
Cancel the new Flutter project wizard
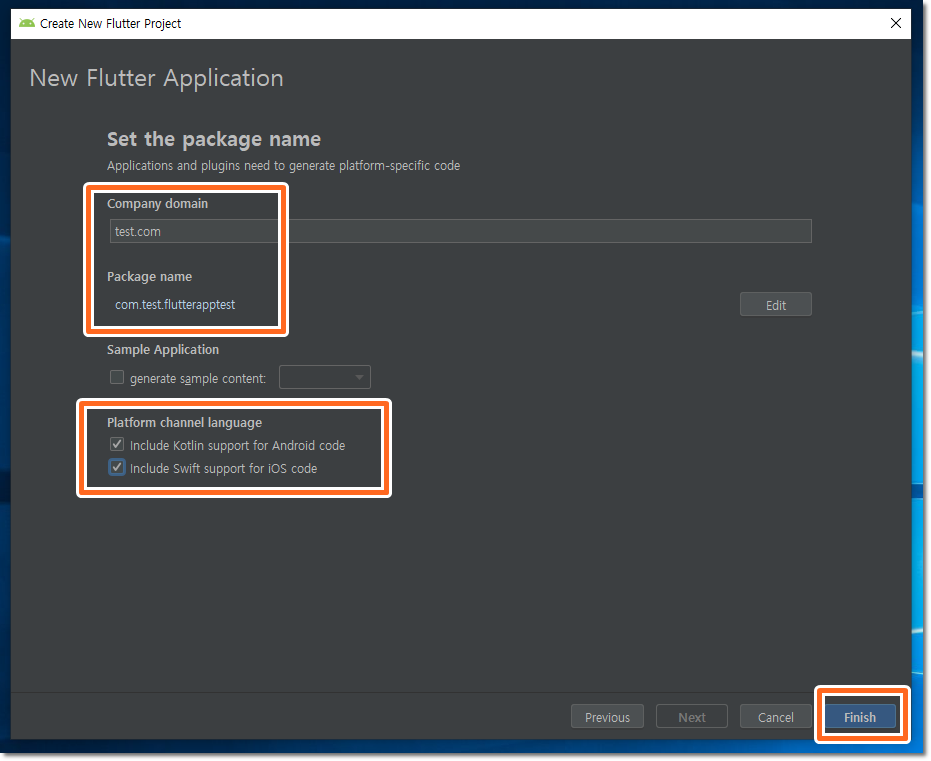[775, 717]
